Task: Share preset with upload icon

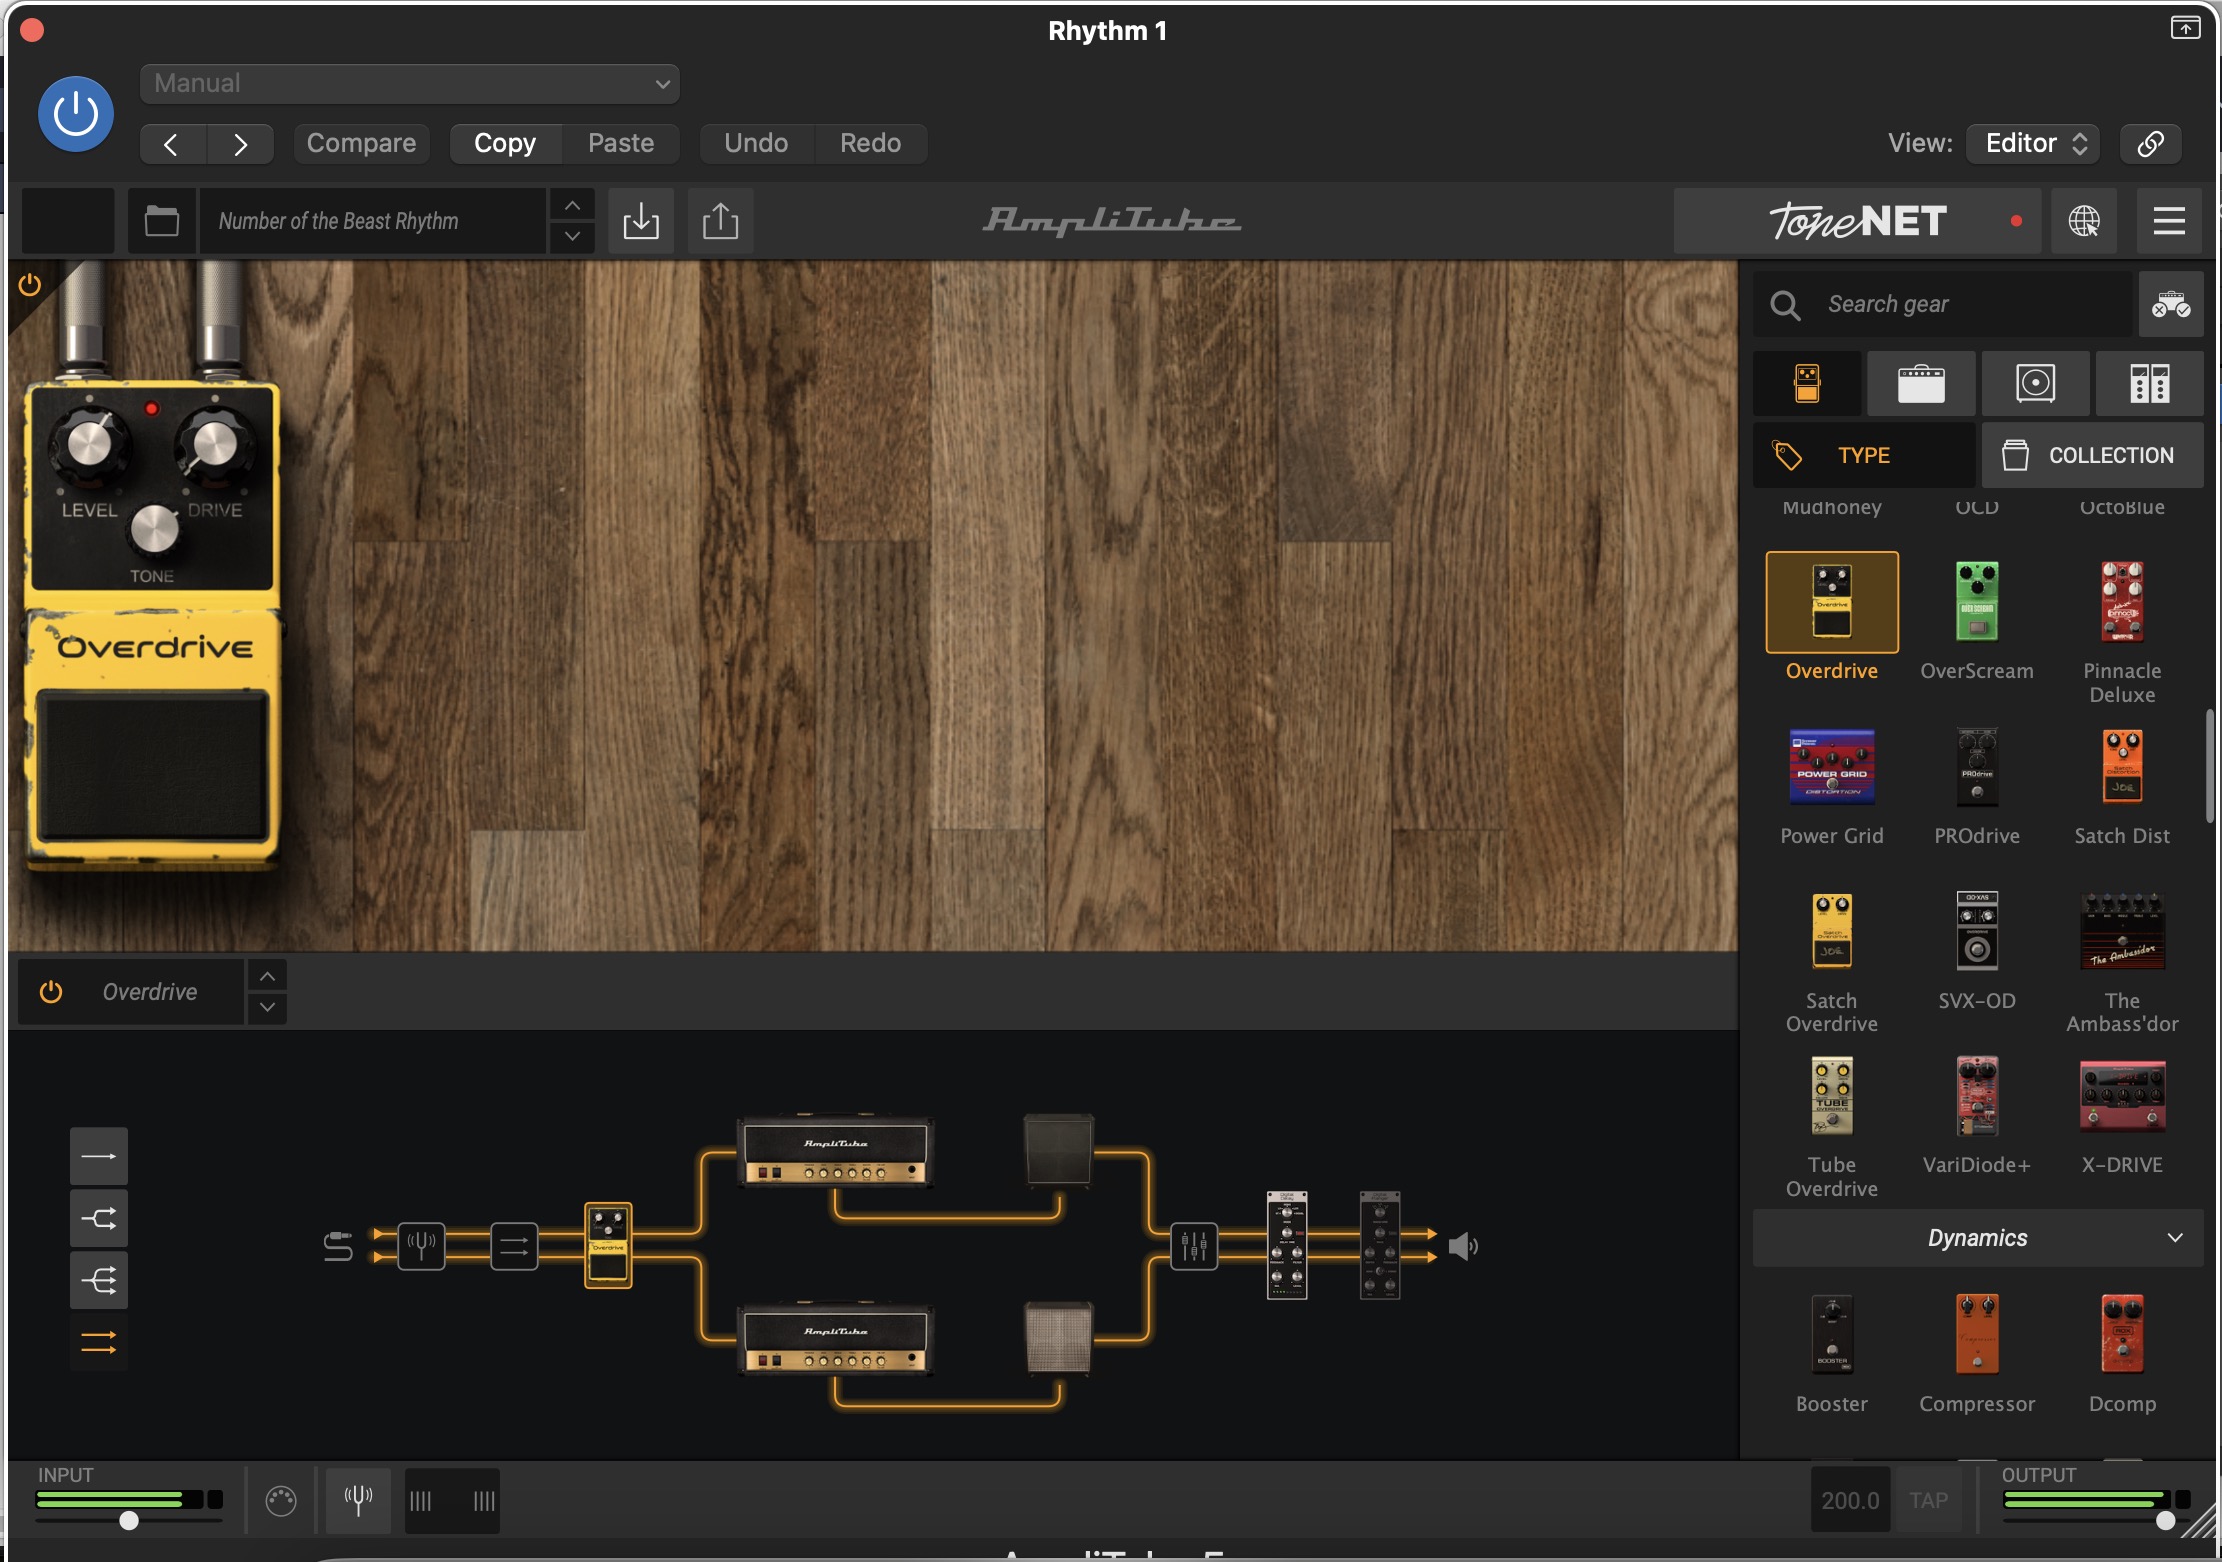Action: tap(720, 221)
